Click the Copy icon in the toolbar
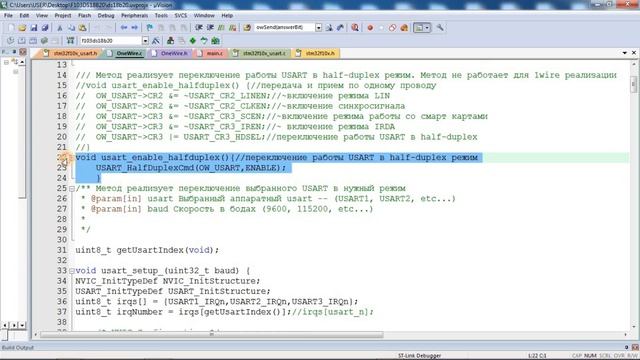 71,28
